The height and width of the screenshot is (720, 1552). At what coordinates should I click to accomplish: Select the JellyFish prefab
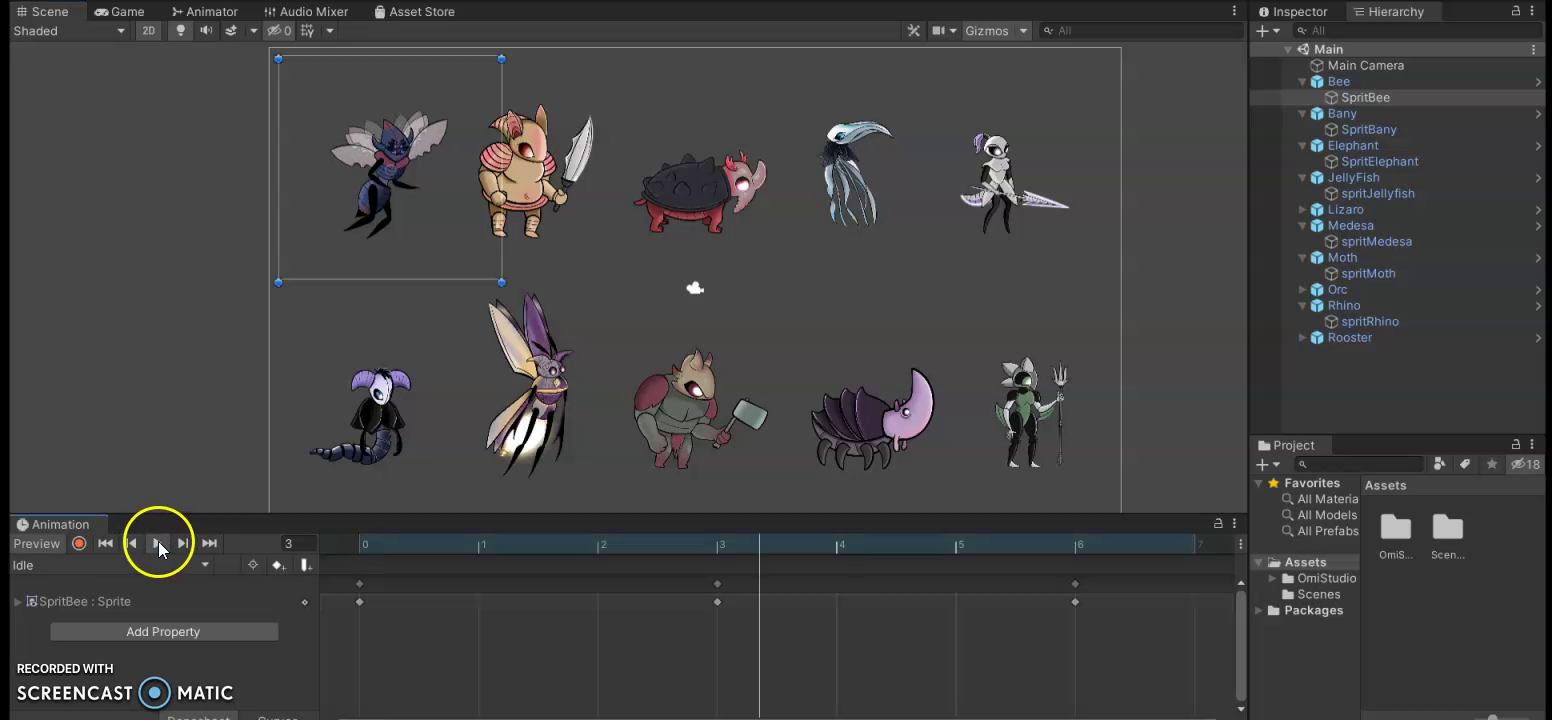[1353, 177]
